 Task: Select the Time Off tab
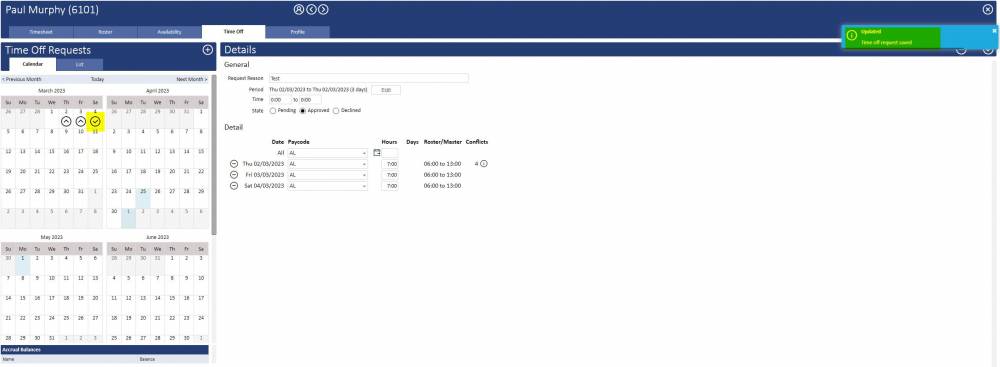tap(233, 32)
